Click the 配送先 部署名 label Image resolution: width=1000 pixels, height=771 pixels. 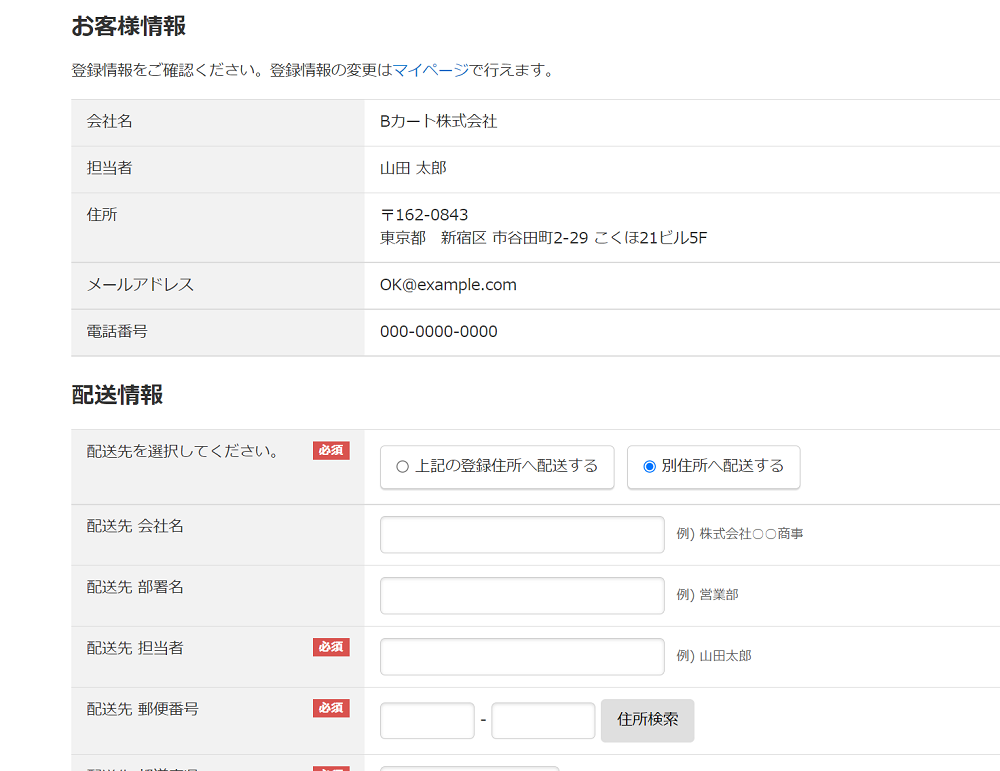click(x=135, y=587)
